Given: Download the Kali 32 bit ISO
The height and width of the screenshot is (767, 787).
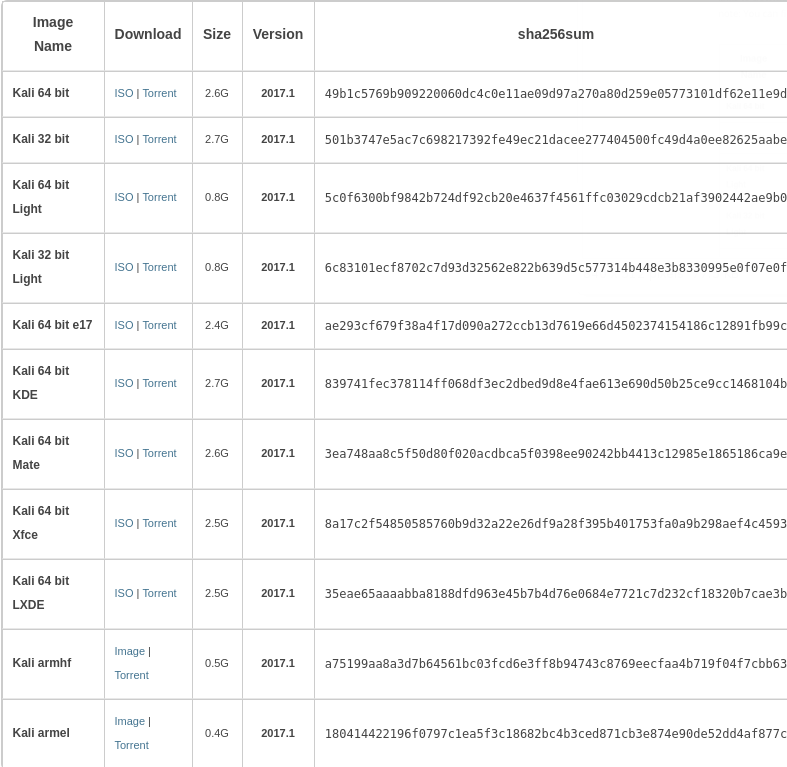Looking at the screenshot, I should [123, 140].
